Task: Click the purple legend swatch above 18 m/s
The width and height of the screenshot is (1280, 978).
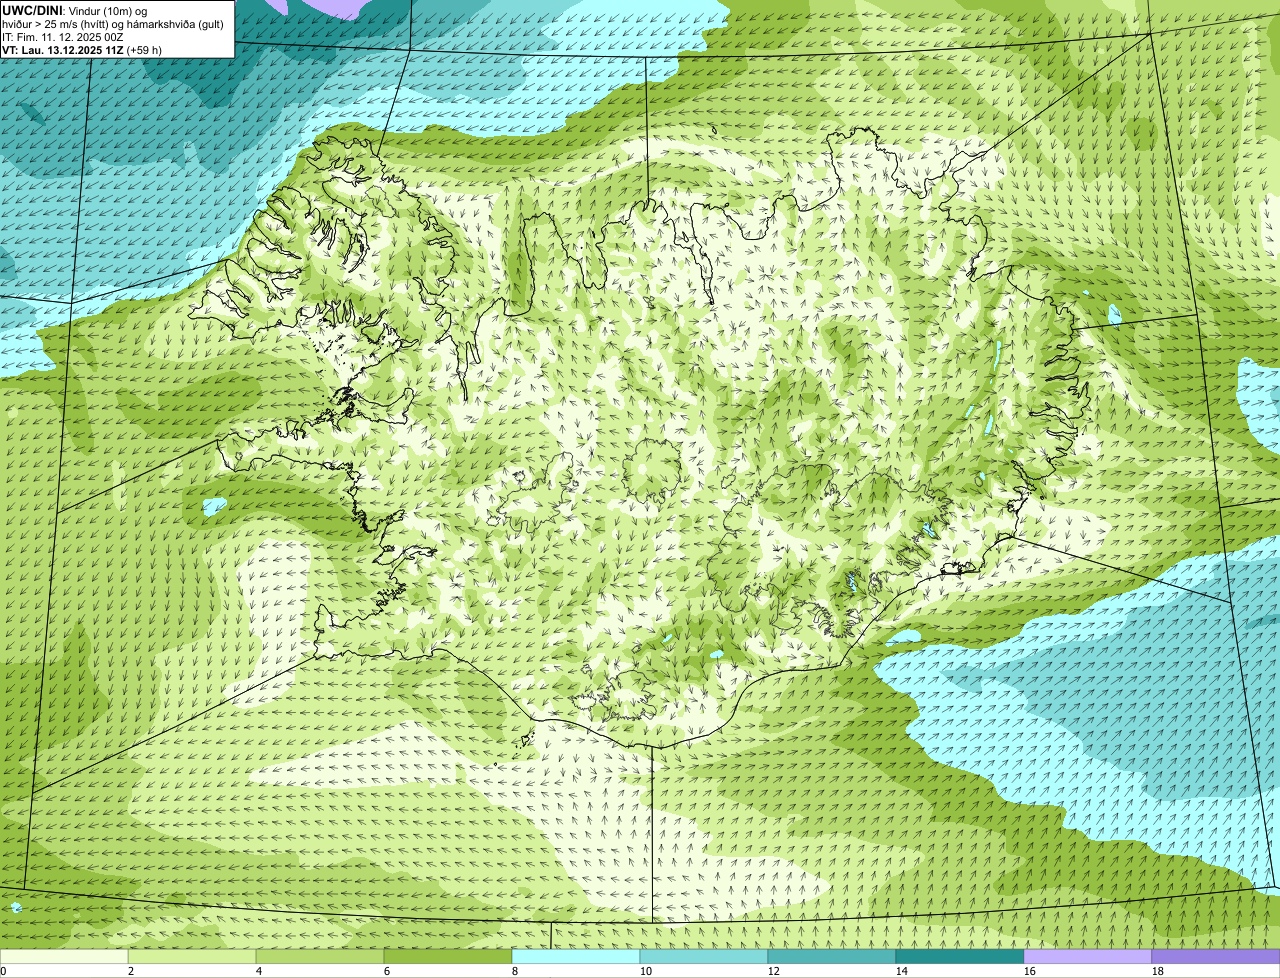Action: 1216,957
